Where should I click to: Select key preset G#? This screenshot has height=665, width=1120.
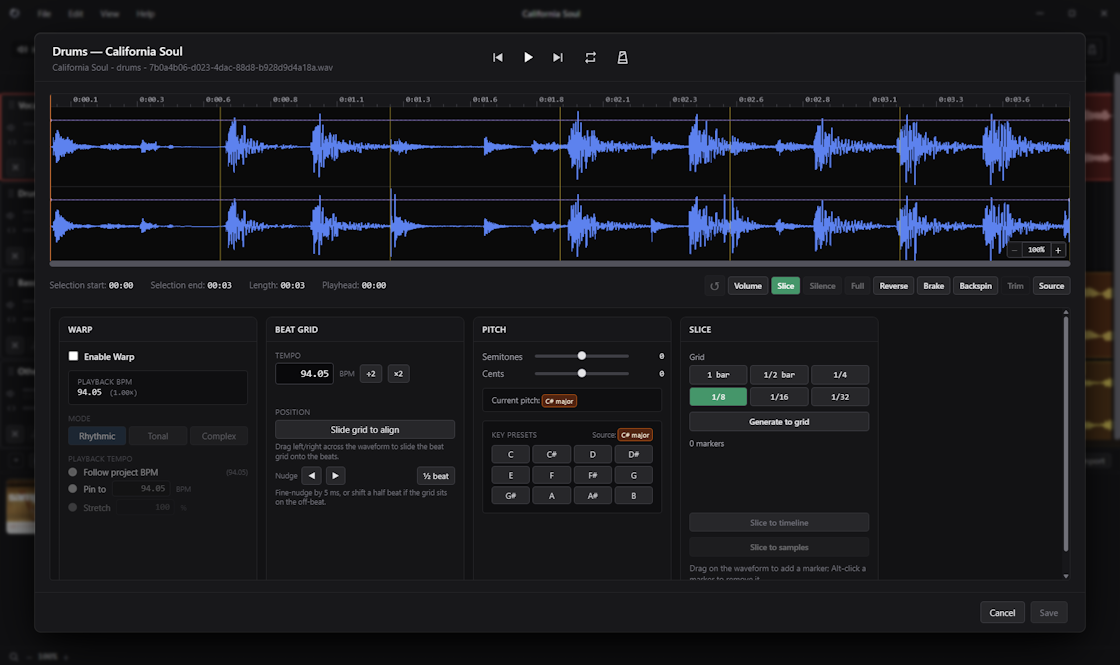click(x=511, y=496)
